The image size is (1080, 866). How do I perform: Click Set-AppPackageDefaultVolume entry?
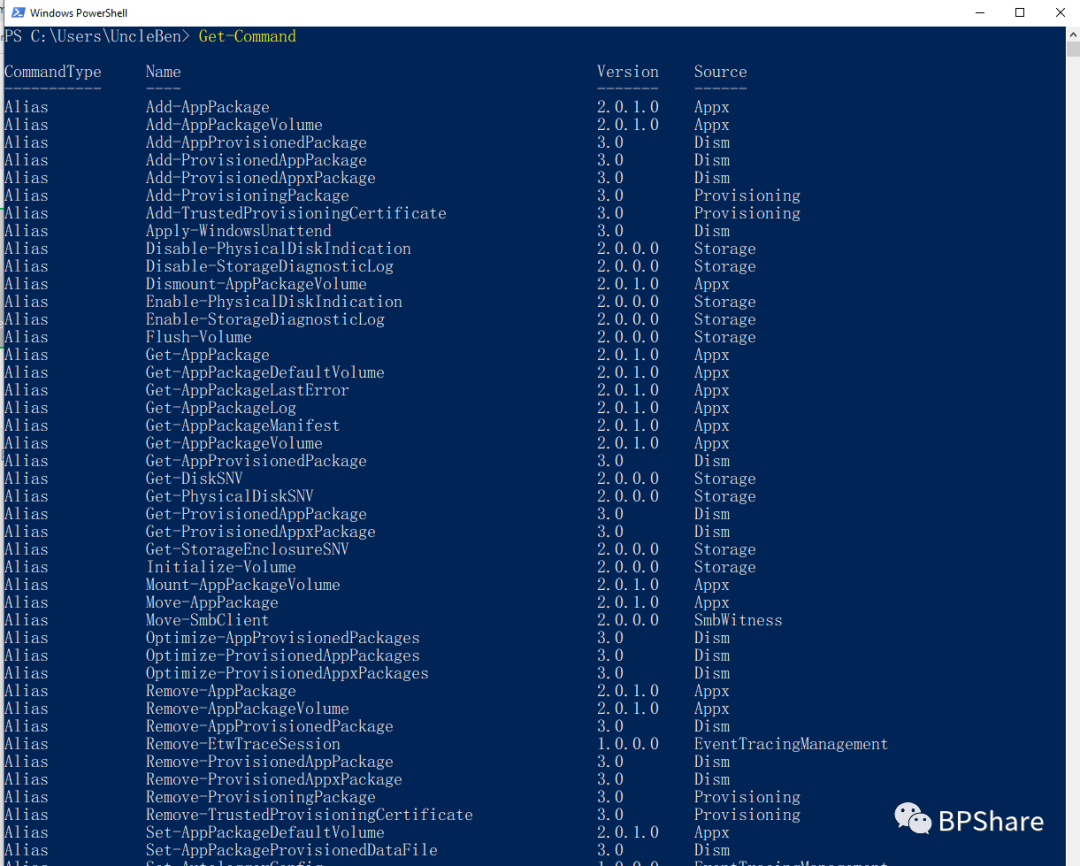pos(265,832)
